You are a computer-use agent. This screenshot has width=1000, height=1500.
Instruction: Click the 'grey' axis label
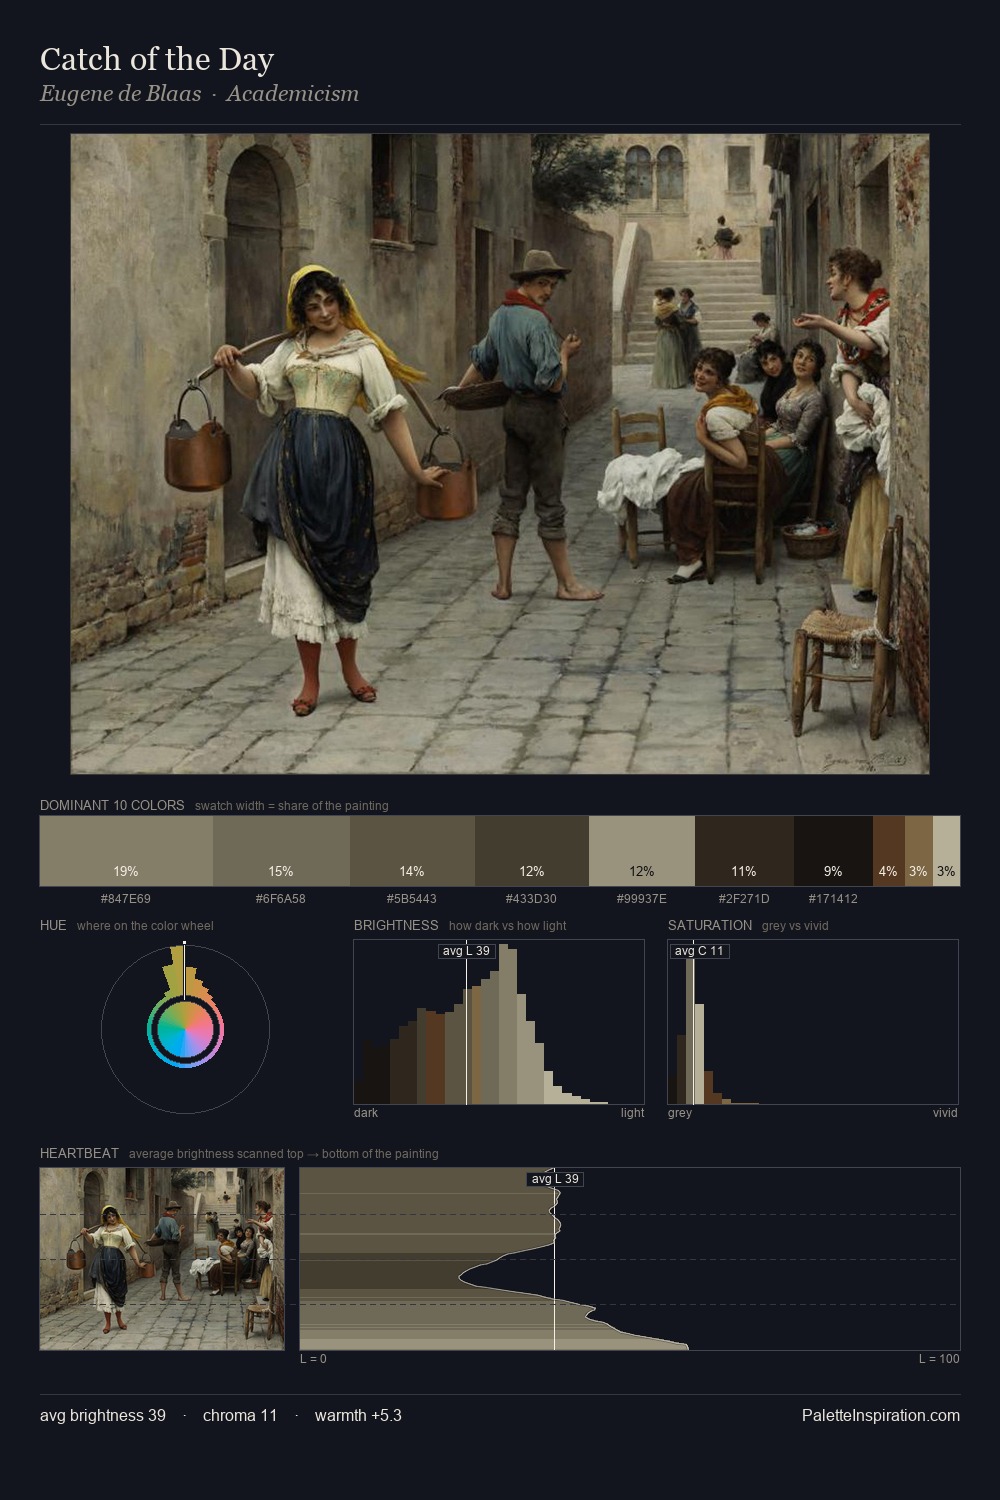point(680,1113)
